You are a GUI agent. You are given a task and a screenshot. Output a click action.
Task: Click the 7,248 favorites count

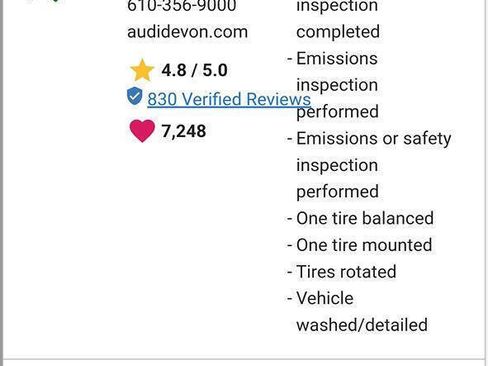tap(184, 131)
